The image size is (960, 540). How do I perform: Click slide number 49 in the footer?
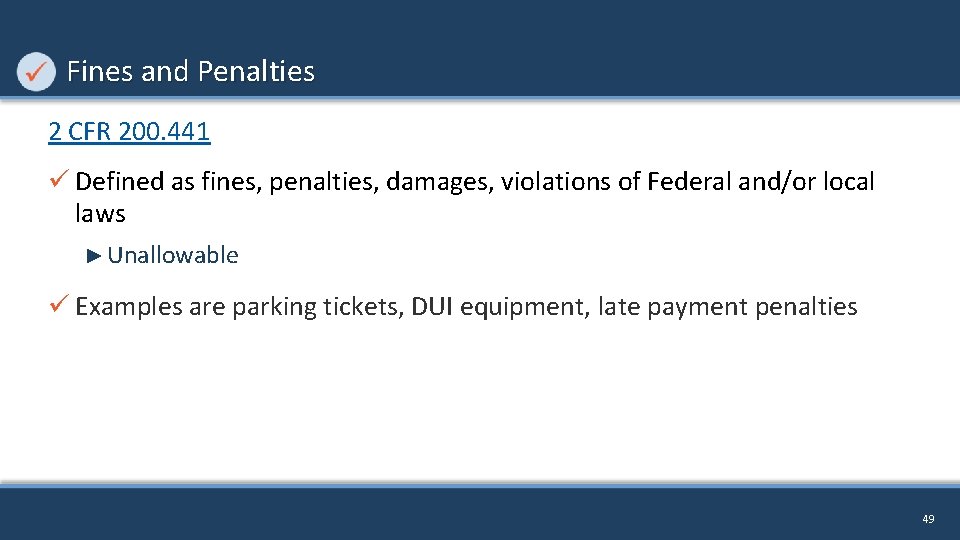pos(928,519)
